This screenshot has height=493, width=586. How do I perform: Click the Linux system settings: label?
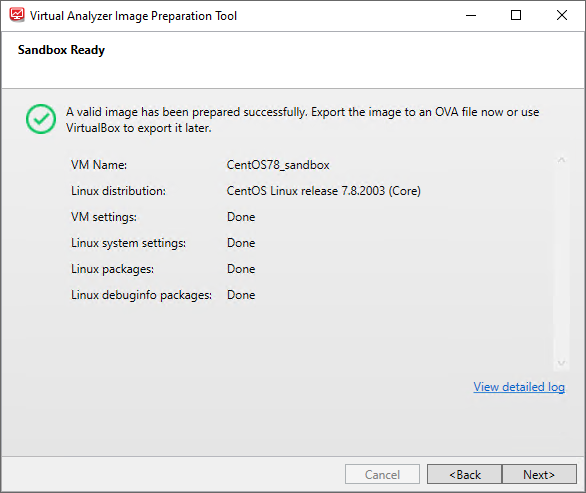point(129,243)
